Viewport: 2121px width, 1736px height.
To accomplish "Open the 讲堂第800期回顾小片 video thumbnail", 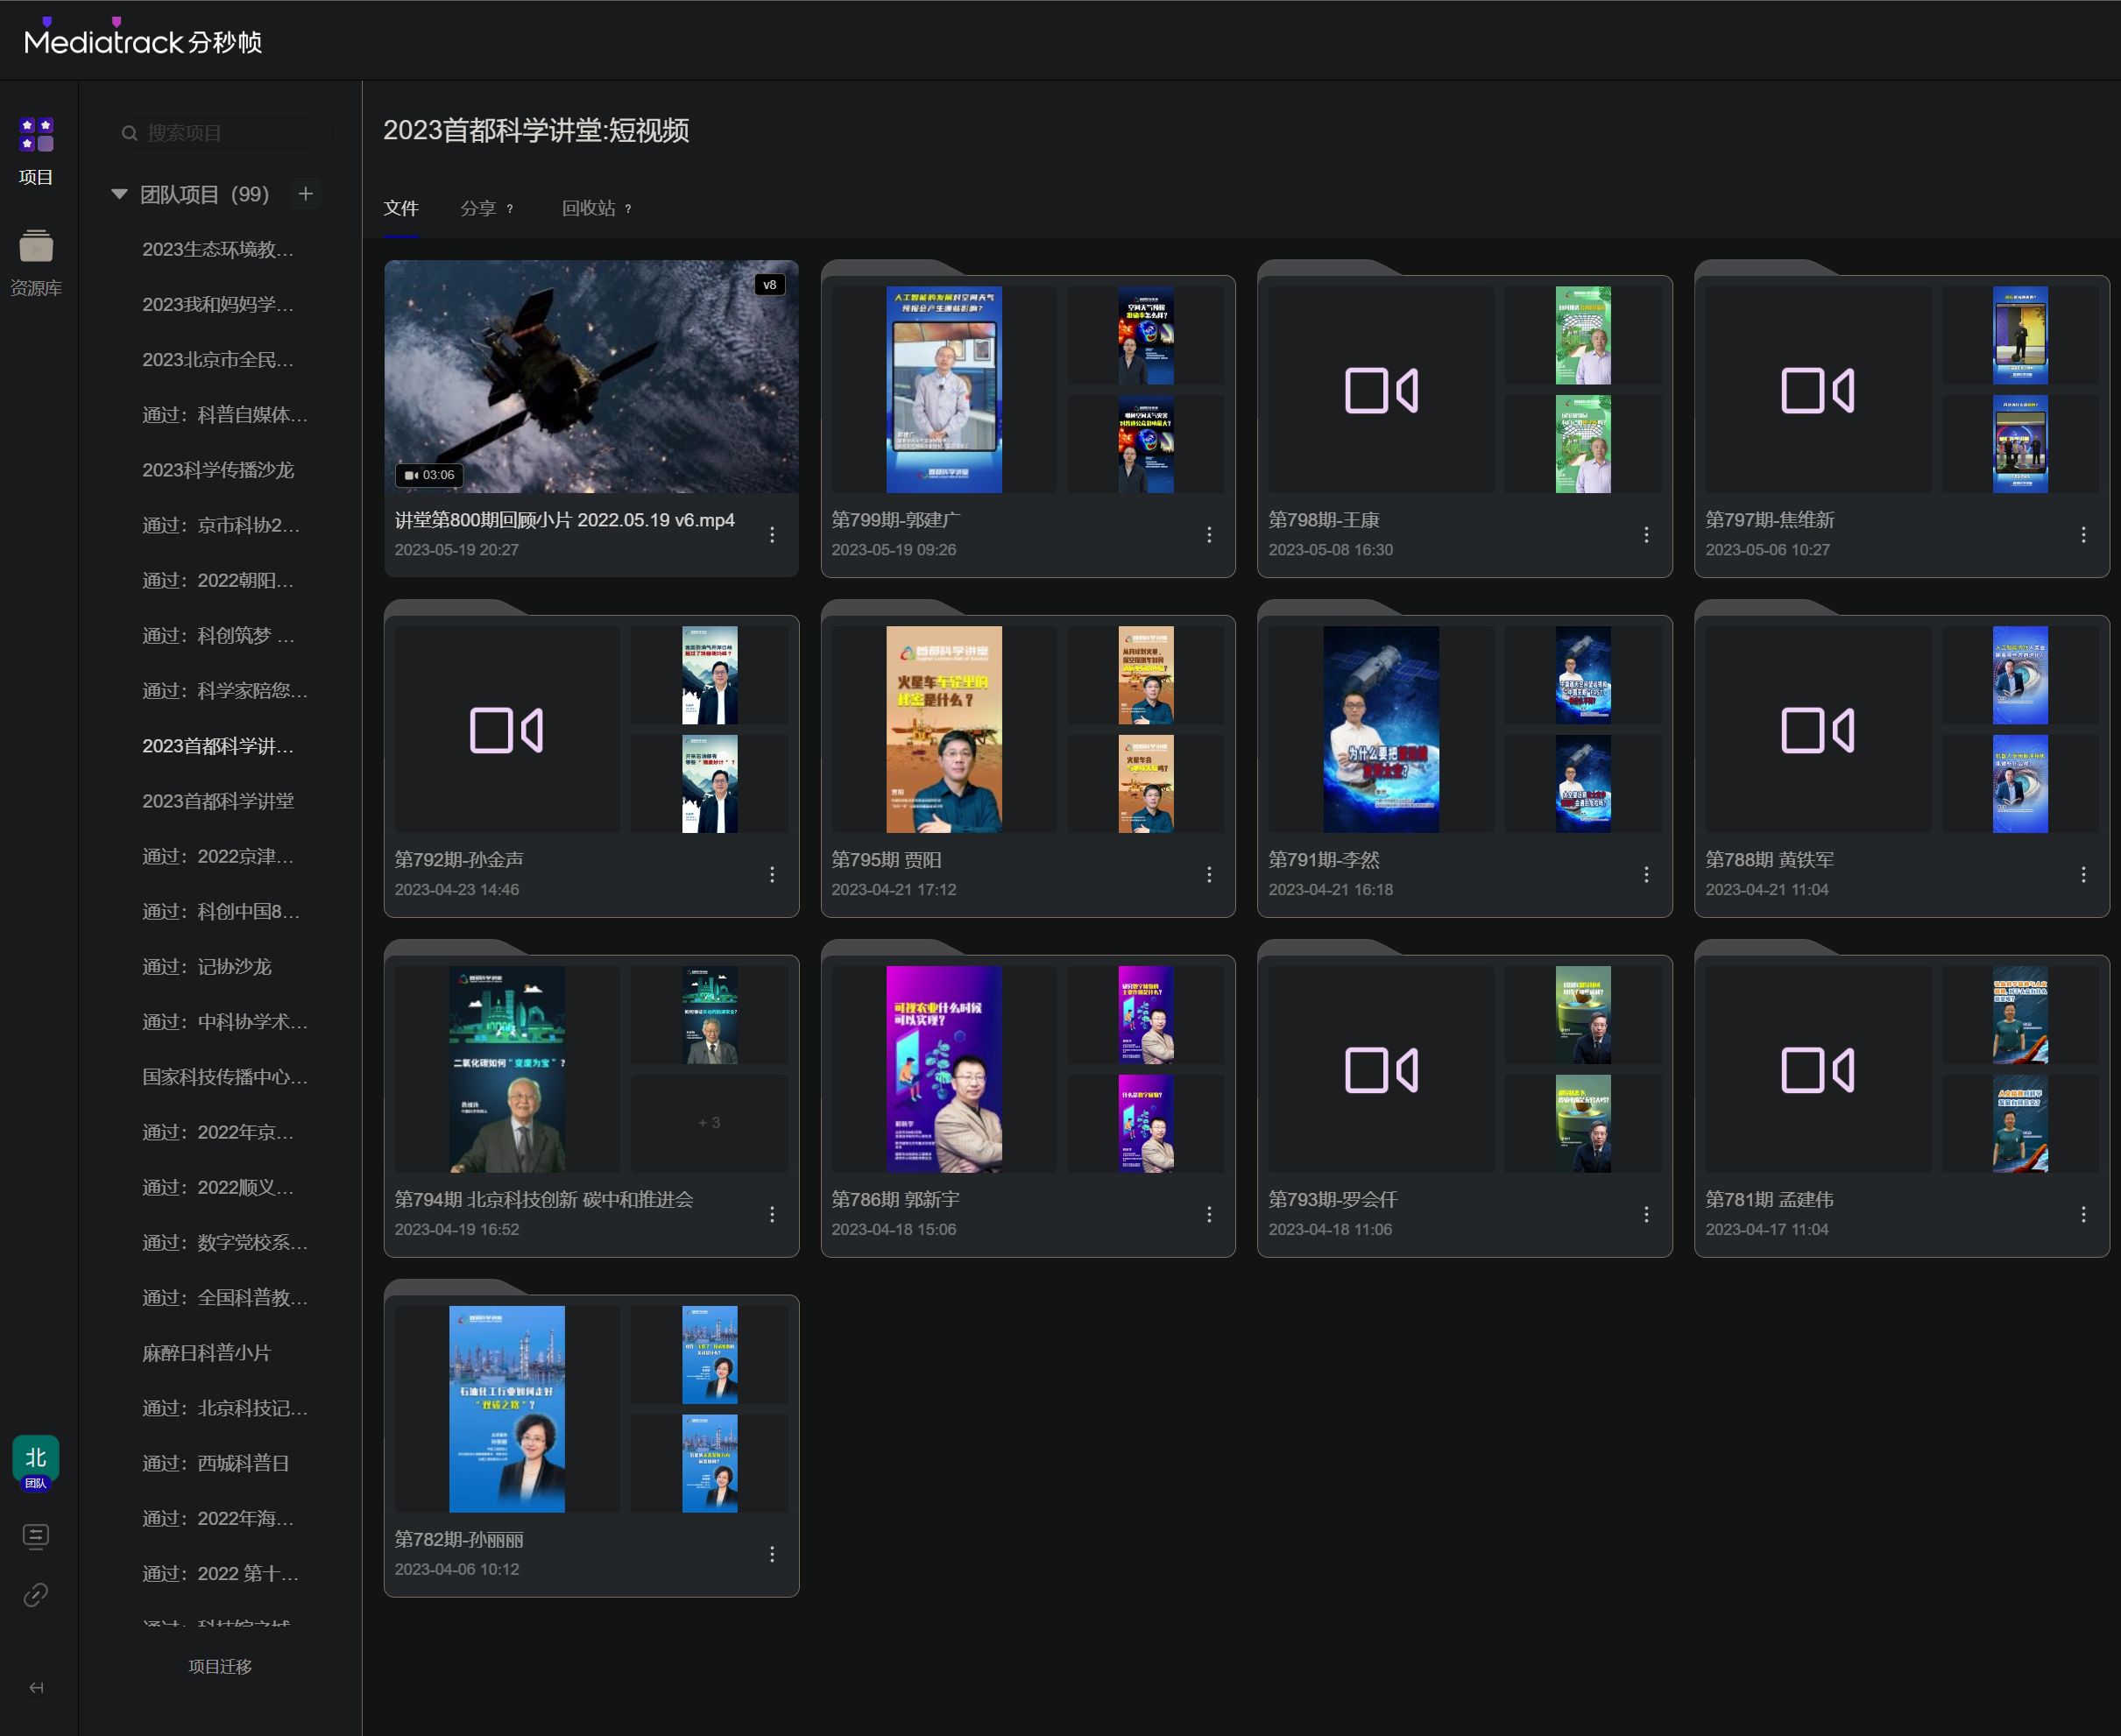I will pos(591,377).
